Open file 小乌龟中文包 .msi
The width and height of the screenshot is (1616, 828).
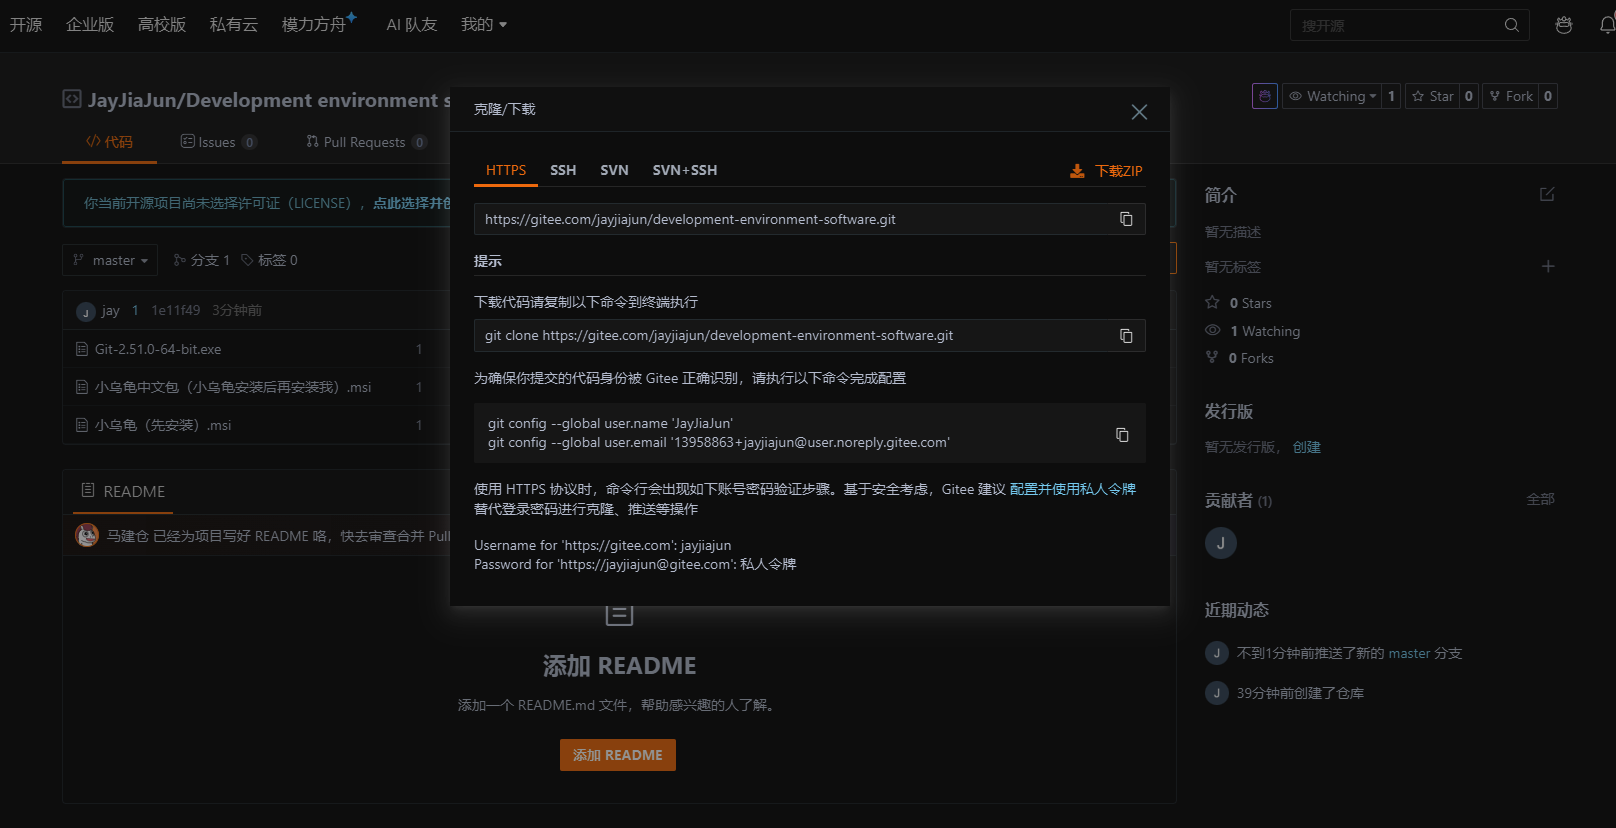233,387
